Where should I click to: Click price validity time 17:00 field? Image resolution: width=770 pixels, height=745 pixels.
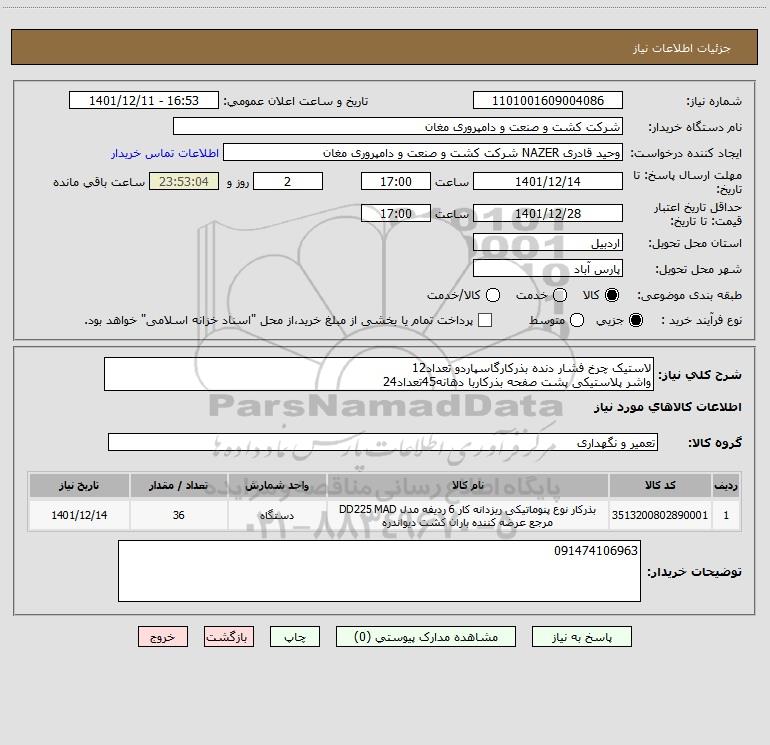tap(396, 214)
